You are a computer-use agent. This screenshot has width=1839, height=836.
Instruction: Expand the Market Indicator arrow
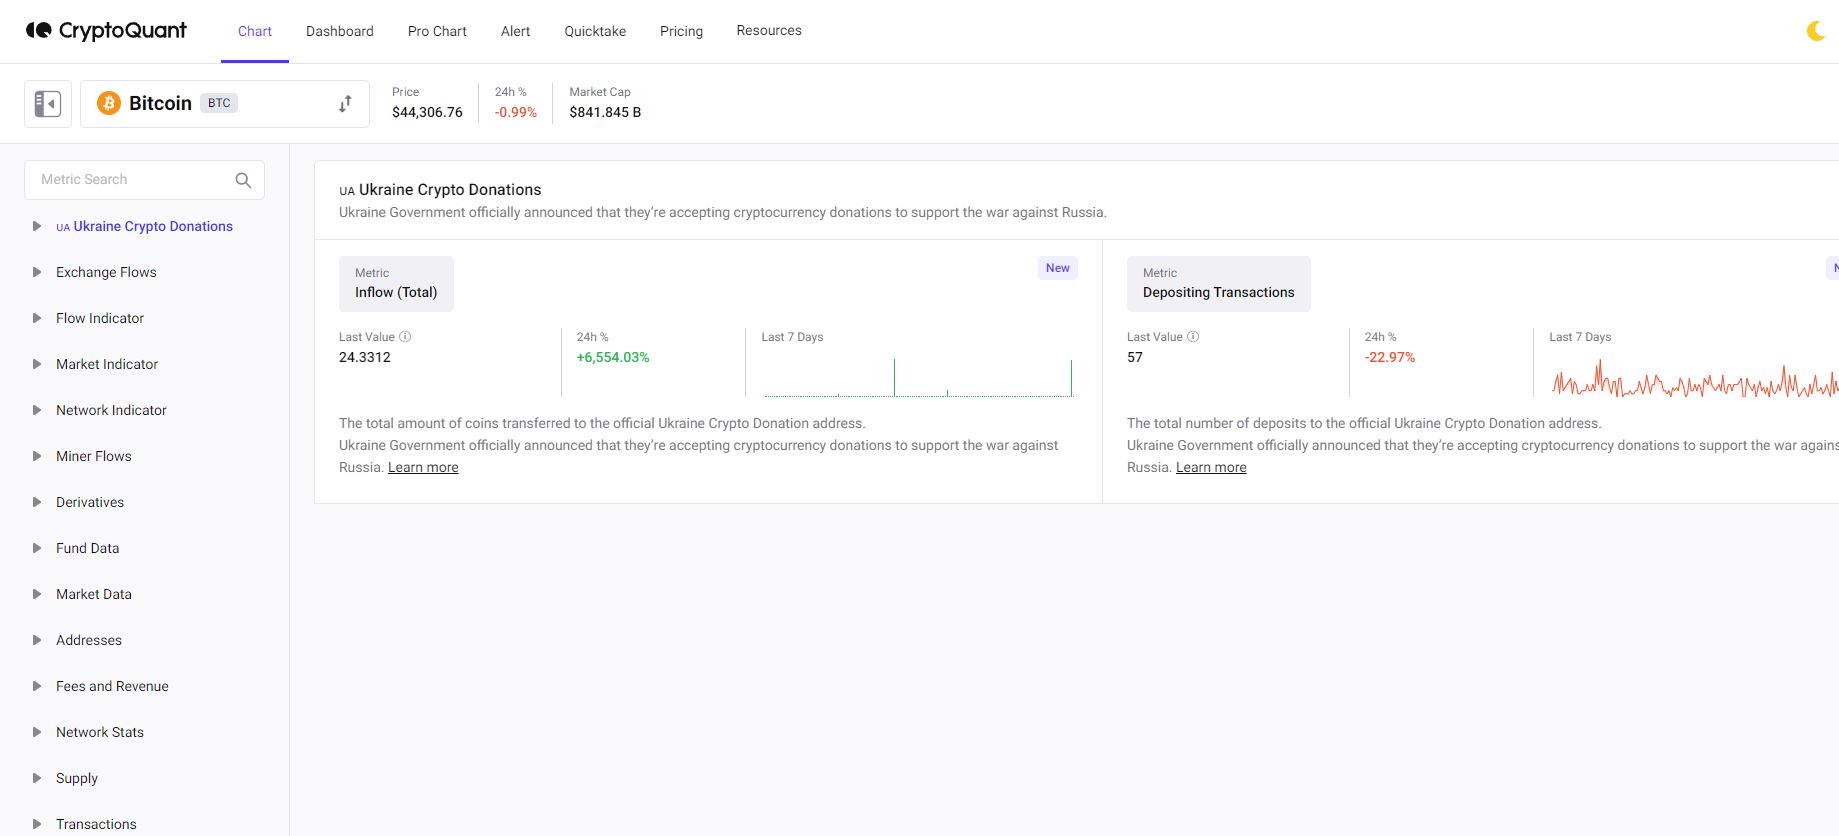click(37, 364)
